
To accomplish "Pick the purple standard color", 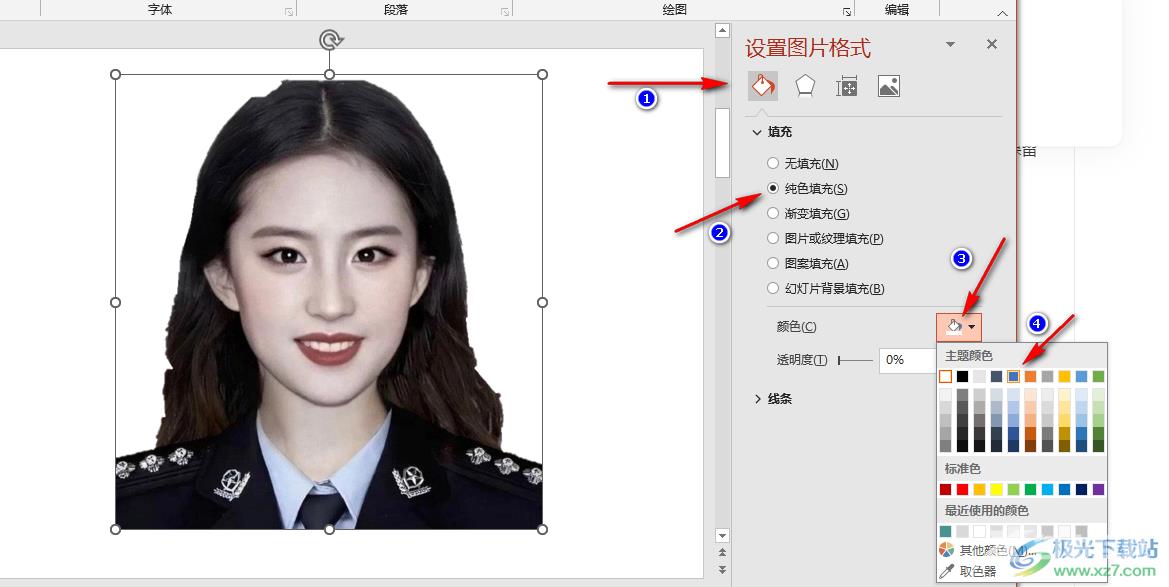I will (1098, 489).
